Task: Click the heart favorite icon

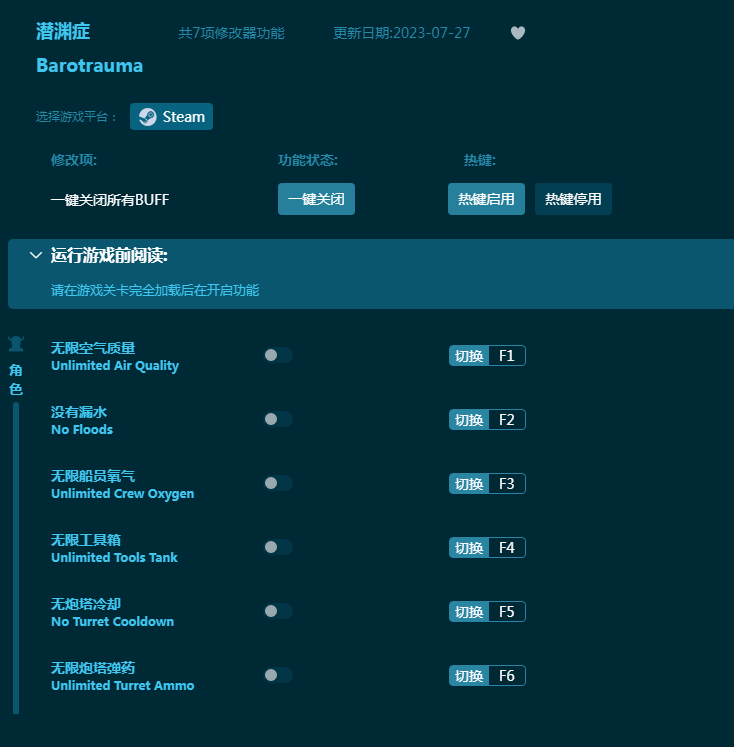Action: [518, 33]
